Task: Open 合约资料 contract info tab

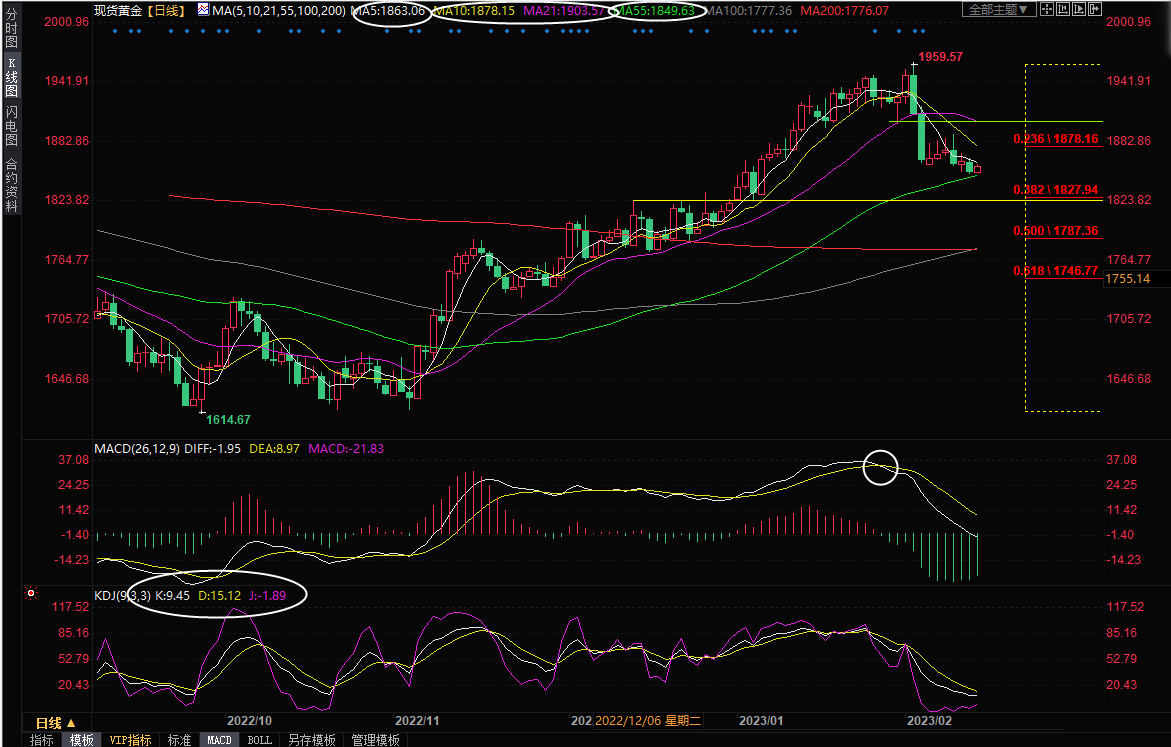Action: click(11, 184)
